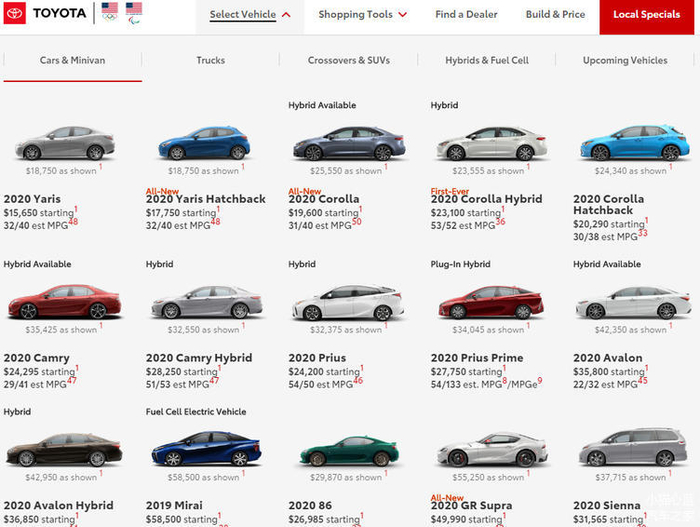Click the white Corolla Hybrid image
700x527 pixels.
point(491,143)
